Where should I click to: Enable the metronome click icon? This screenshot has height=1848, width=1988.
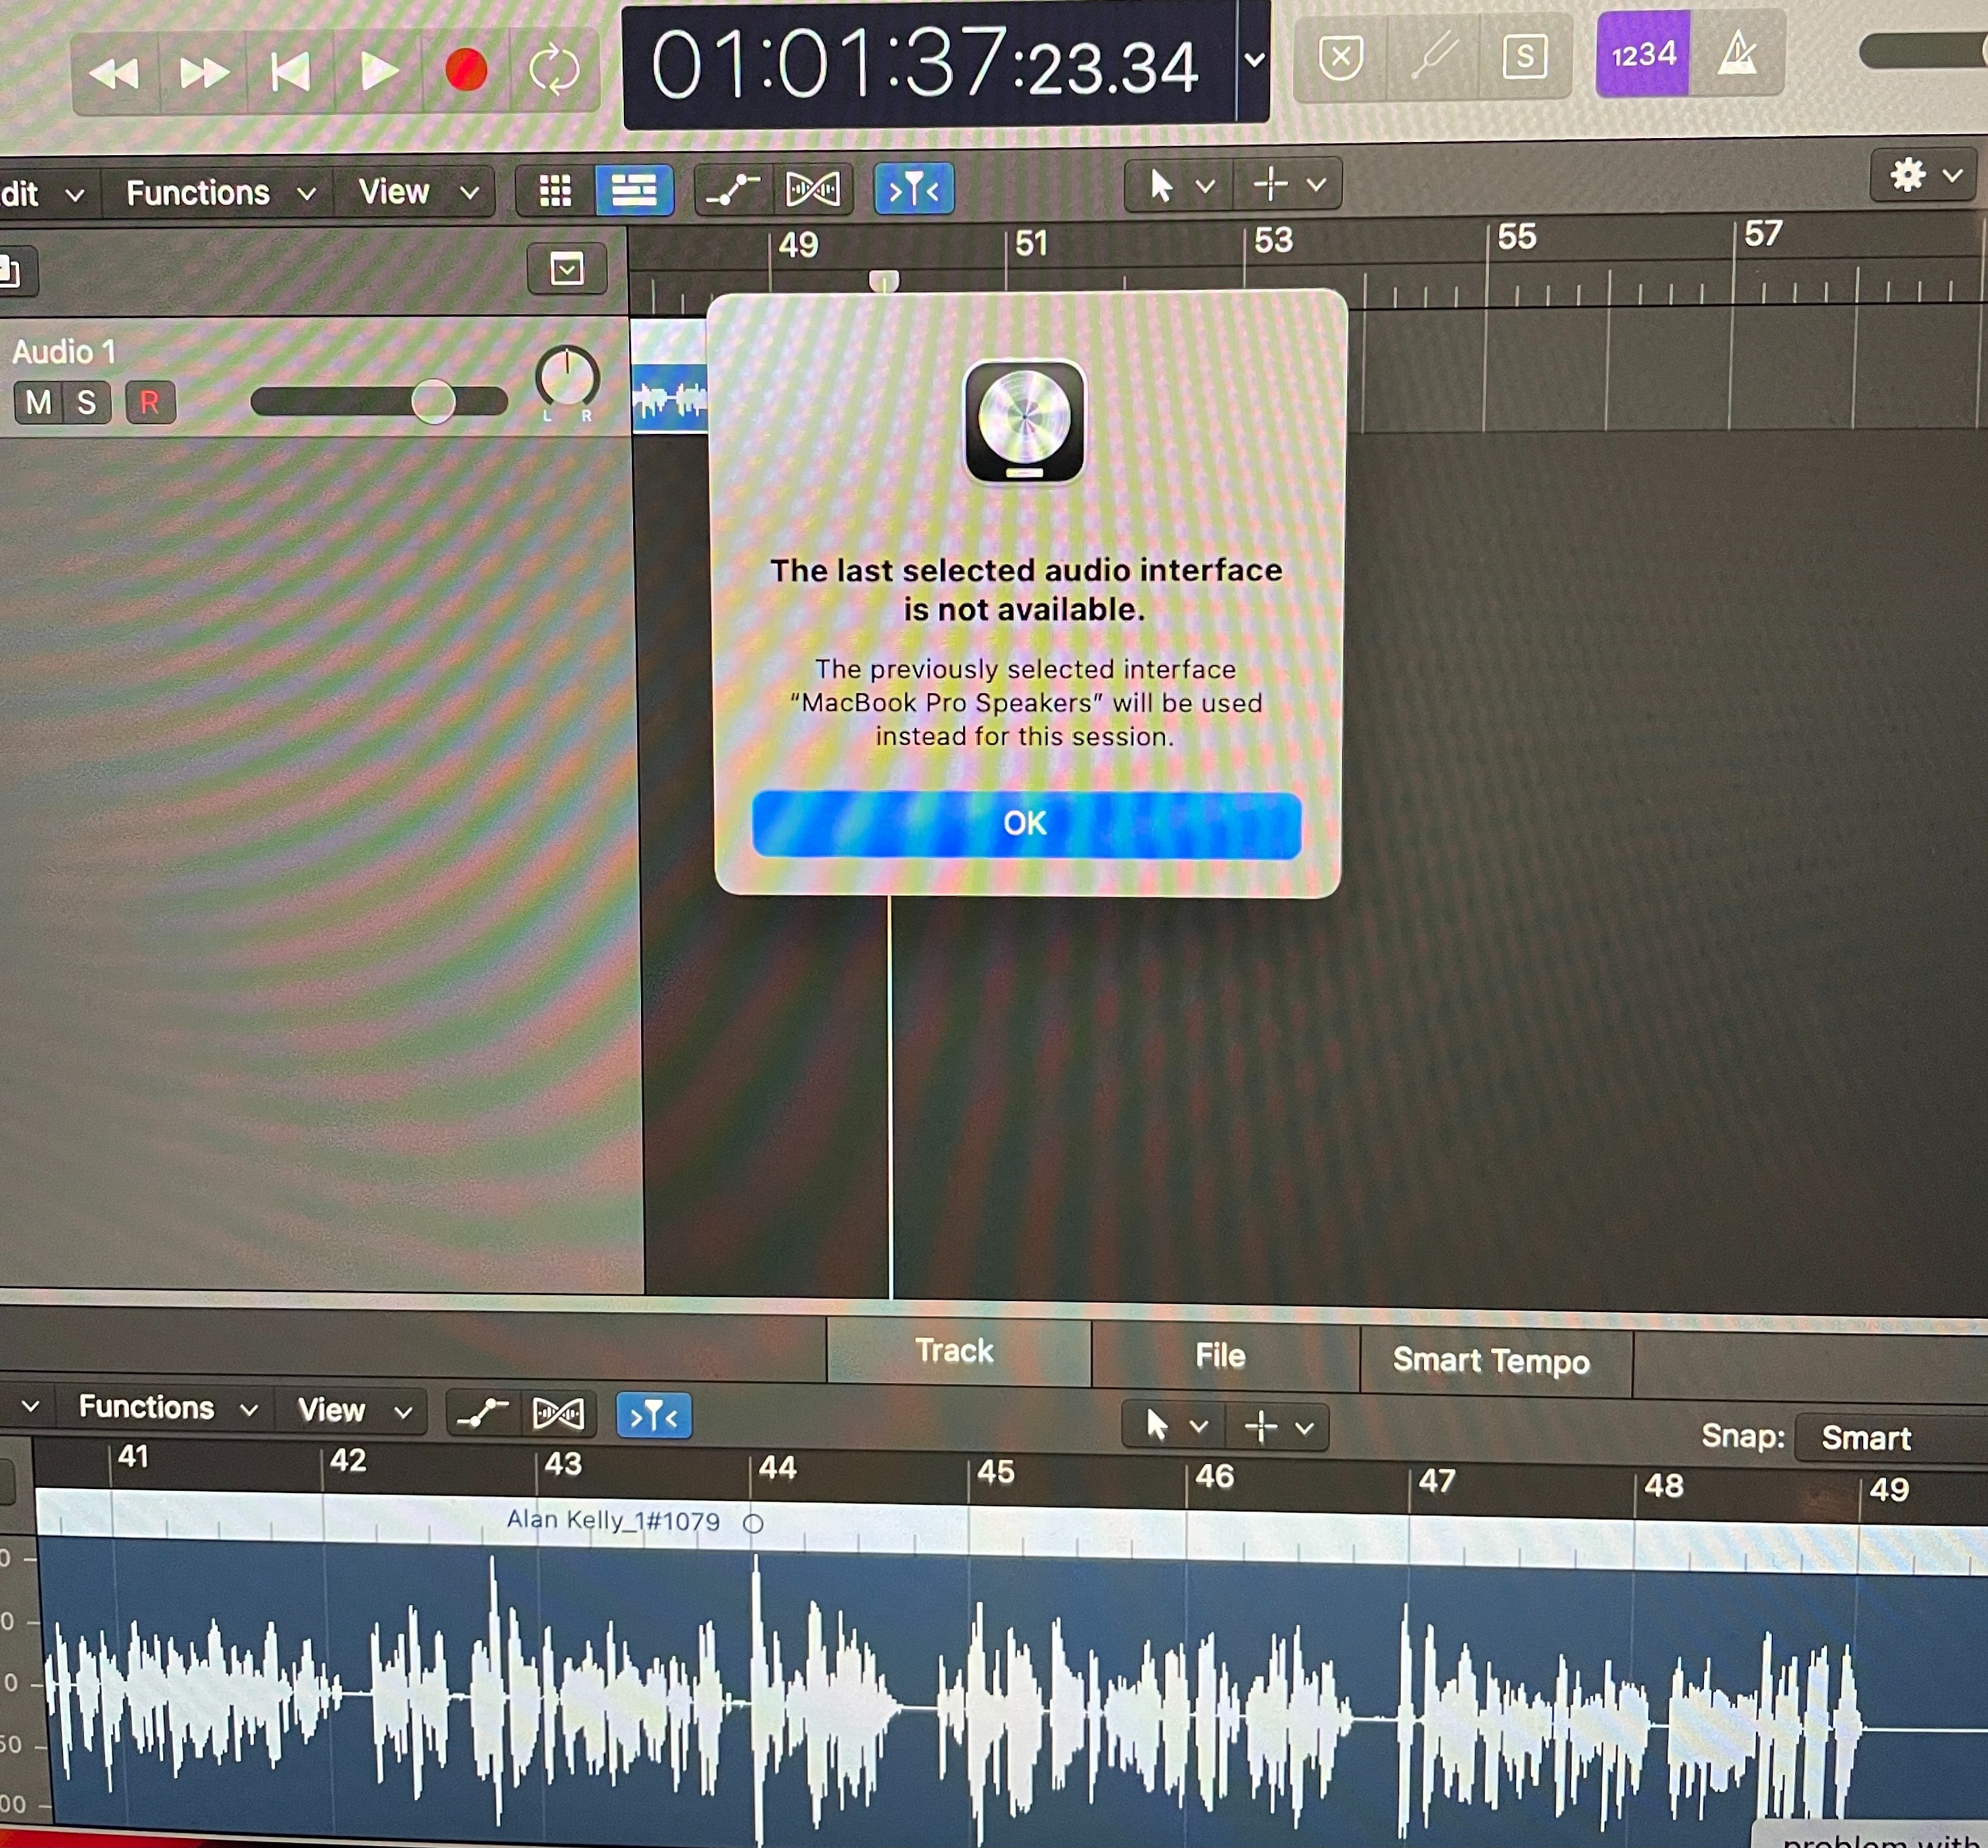point(1738,54)
